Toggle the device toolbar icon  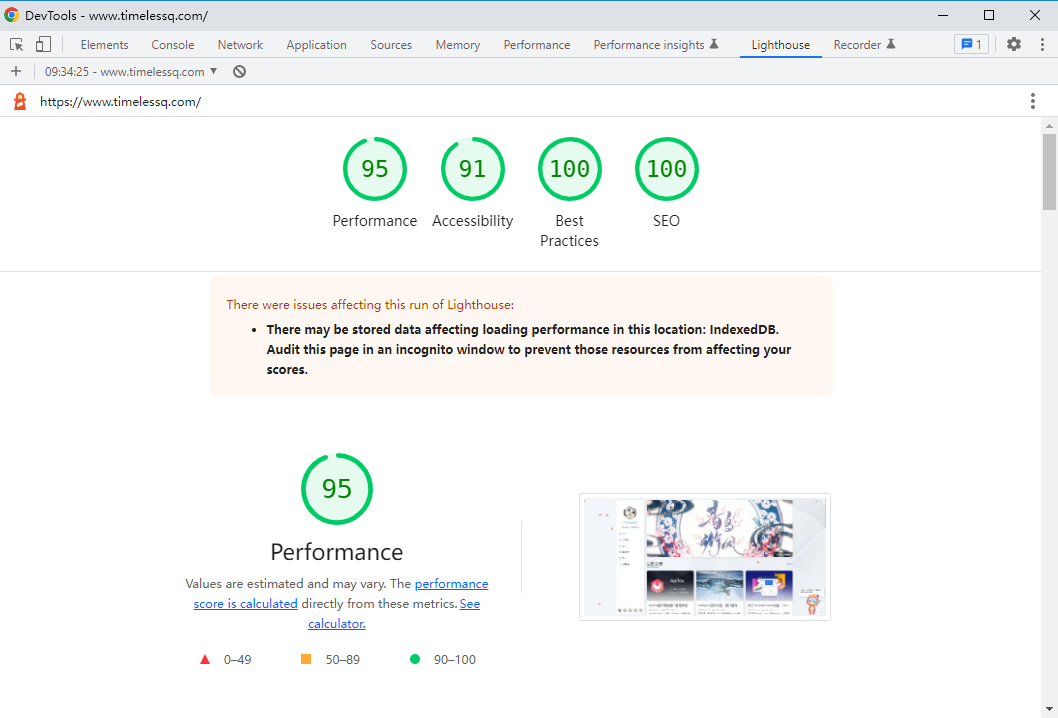[43, 45]
